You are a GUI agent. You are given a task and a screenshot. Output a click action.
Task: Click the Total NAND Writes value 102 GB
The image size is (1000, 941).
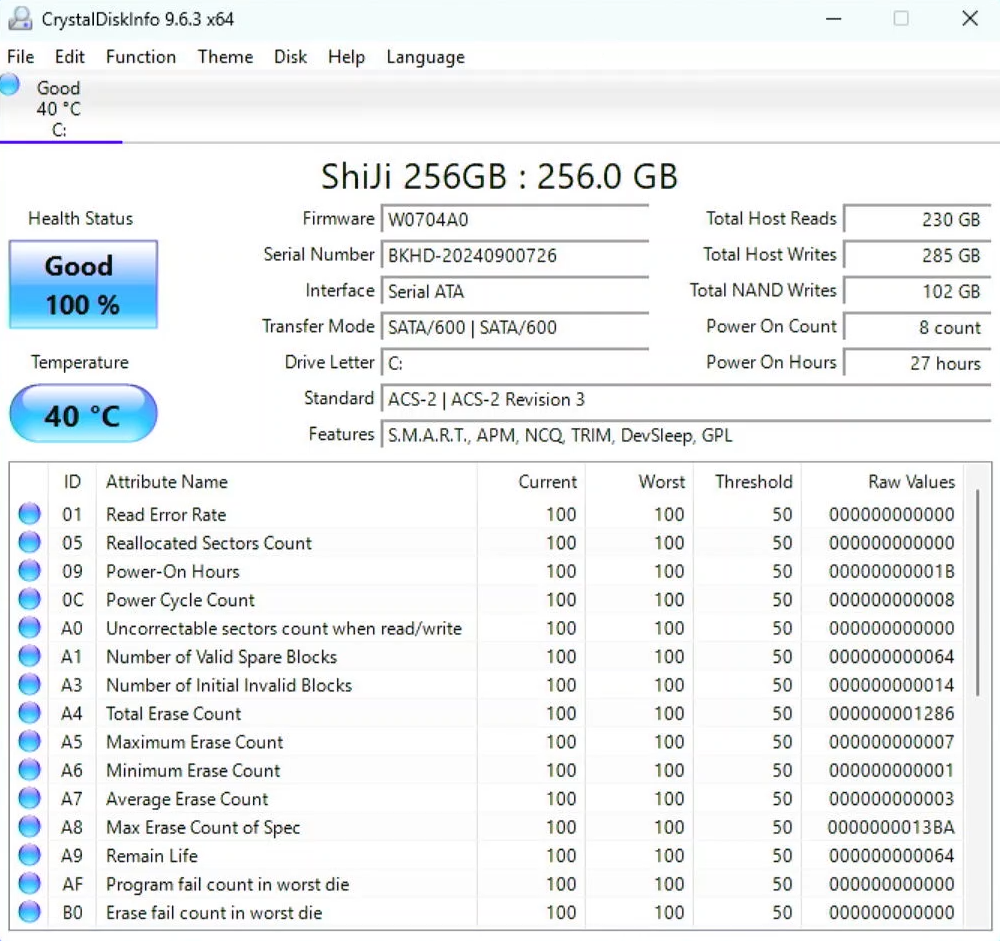pyautogui.click(x=918, y=291)
